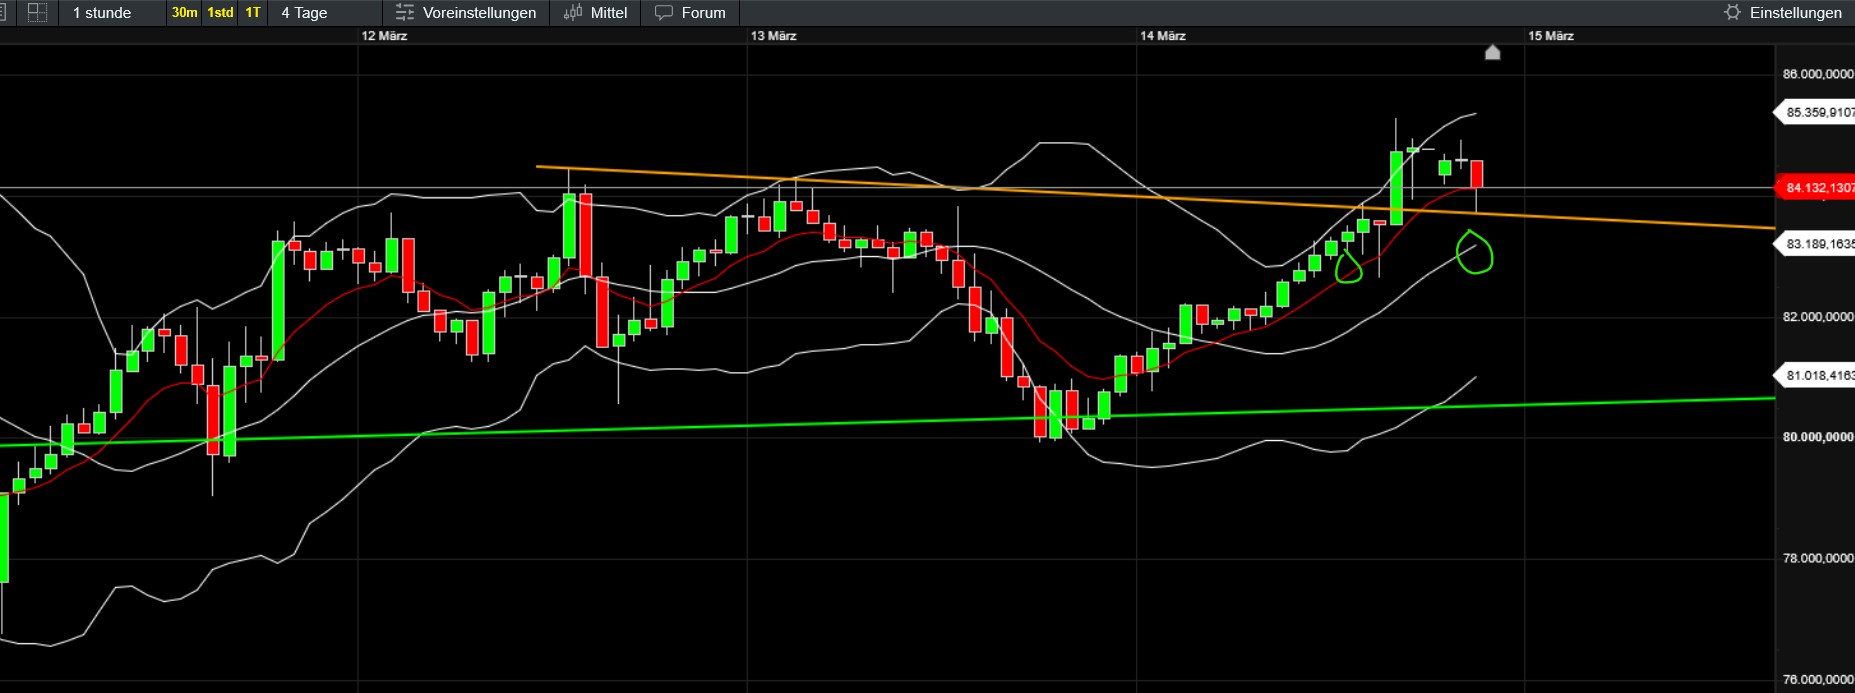Open Voreinstellungen presets menu

pos(466,13)
